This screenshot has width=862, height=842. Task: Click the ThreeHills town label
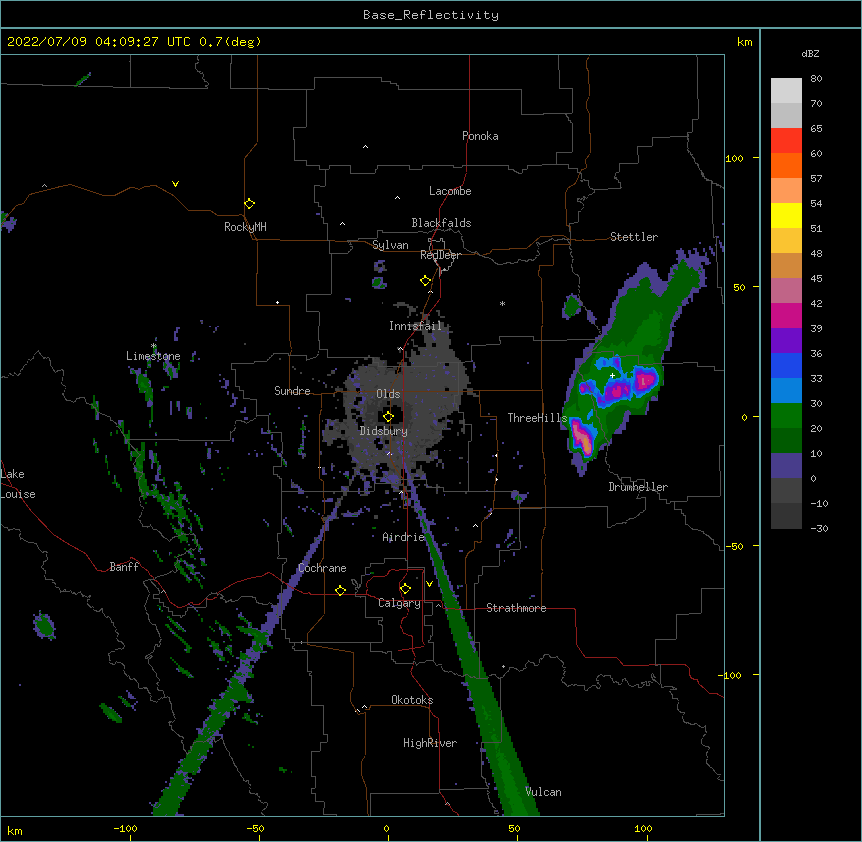(537, 418)
